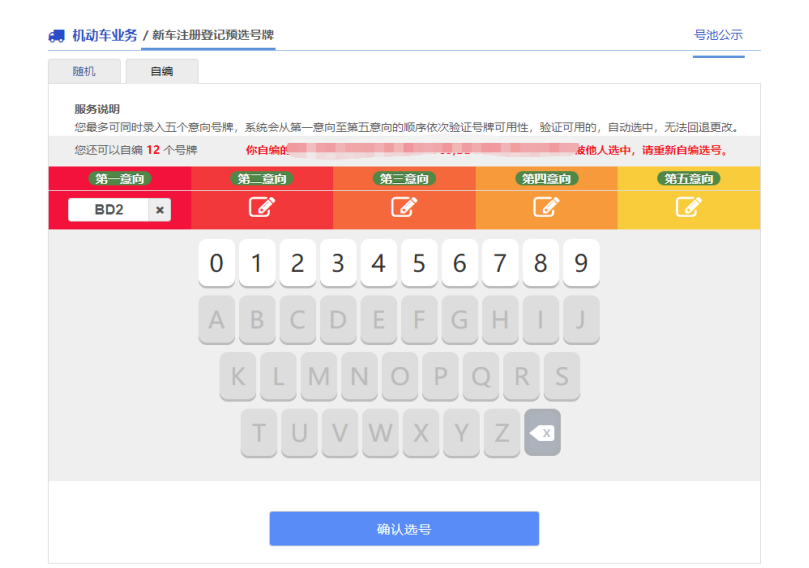The height and width of the screenshot is (568, 809).
Task: Tap letter key F
Action: coord(419,320)
